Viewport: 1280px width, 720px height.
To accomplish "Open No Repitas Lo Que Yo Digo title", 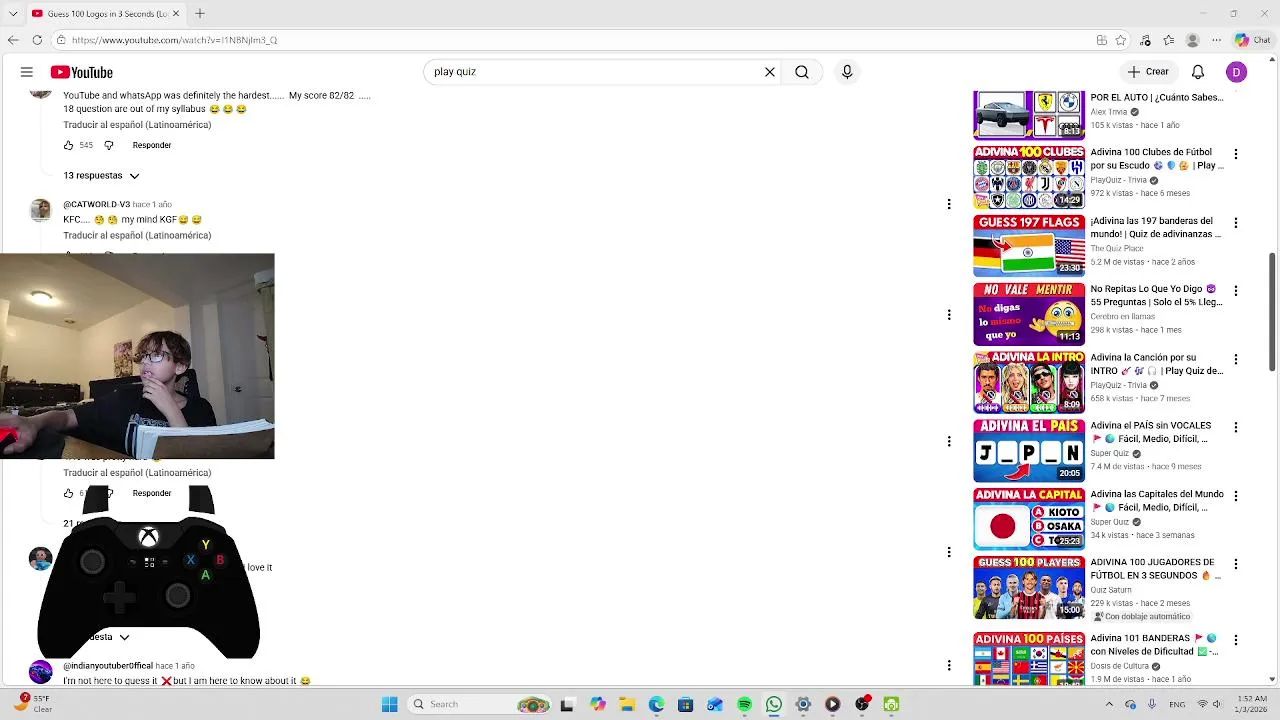I will click(1157, 295).
